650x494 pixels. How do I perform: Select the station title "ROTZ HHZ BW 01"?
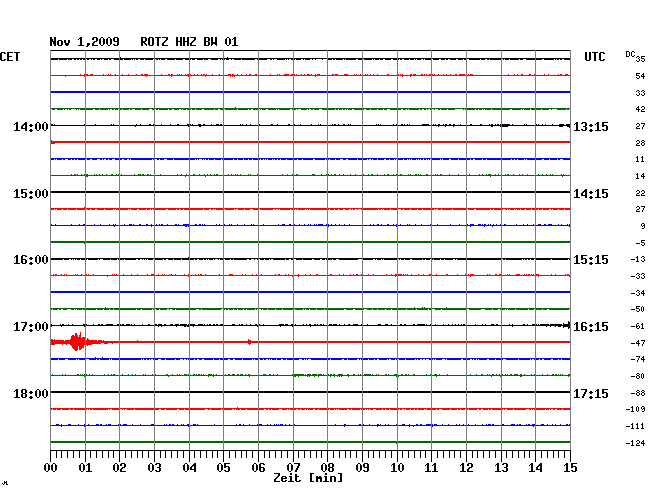(x=189, y=42)
